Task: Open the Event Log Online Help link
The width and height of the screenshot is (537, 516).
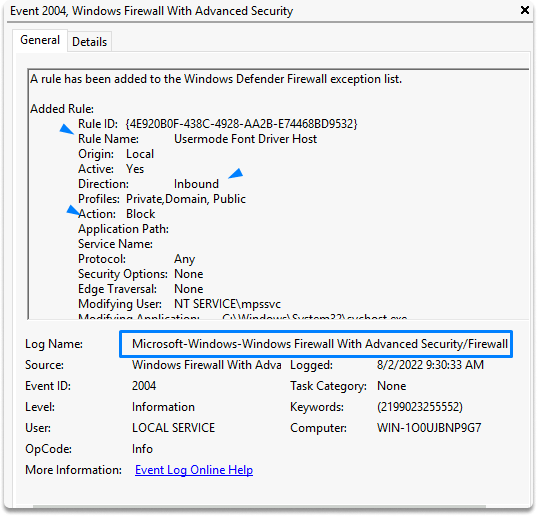Action: pos(194,470)
